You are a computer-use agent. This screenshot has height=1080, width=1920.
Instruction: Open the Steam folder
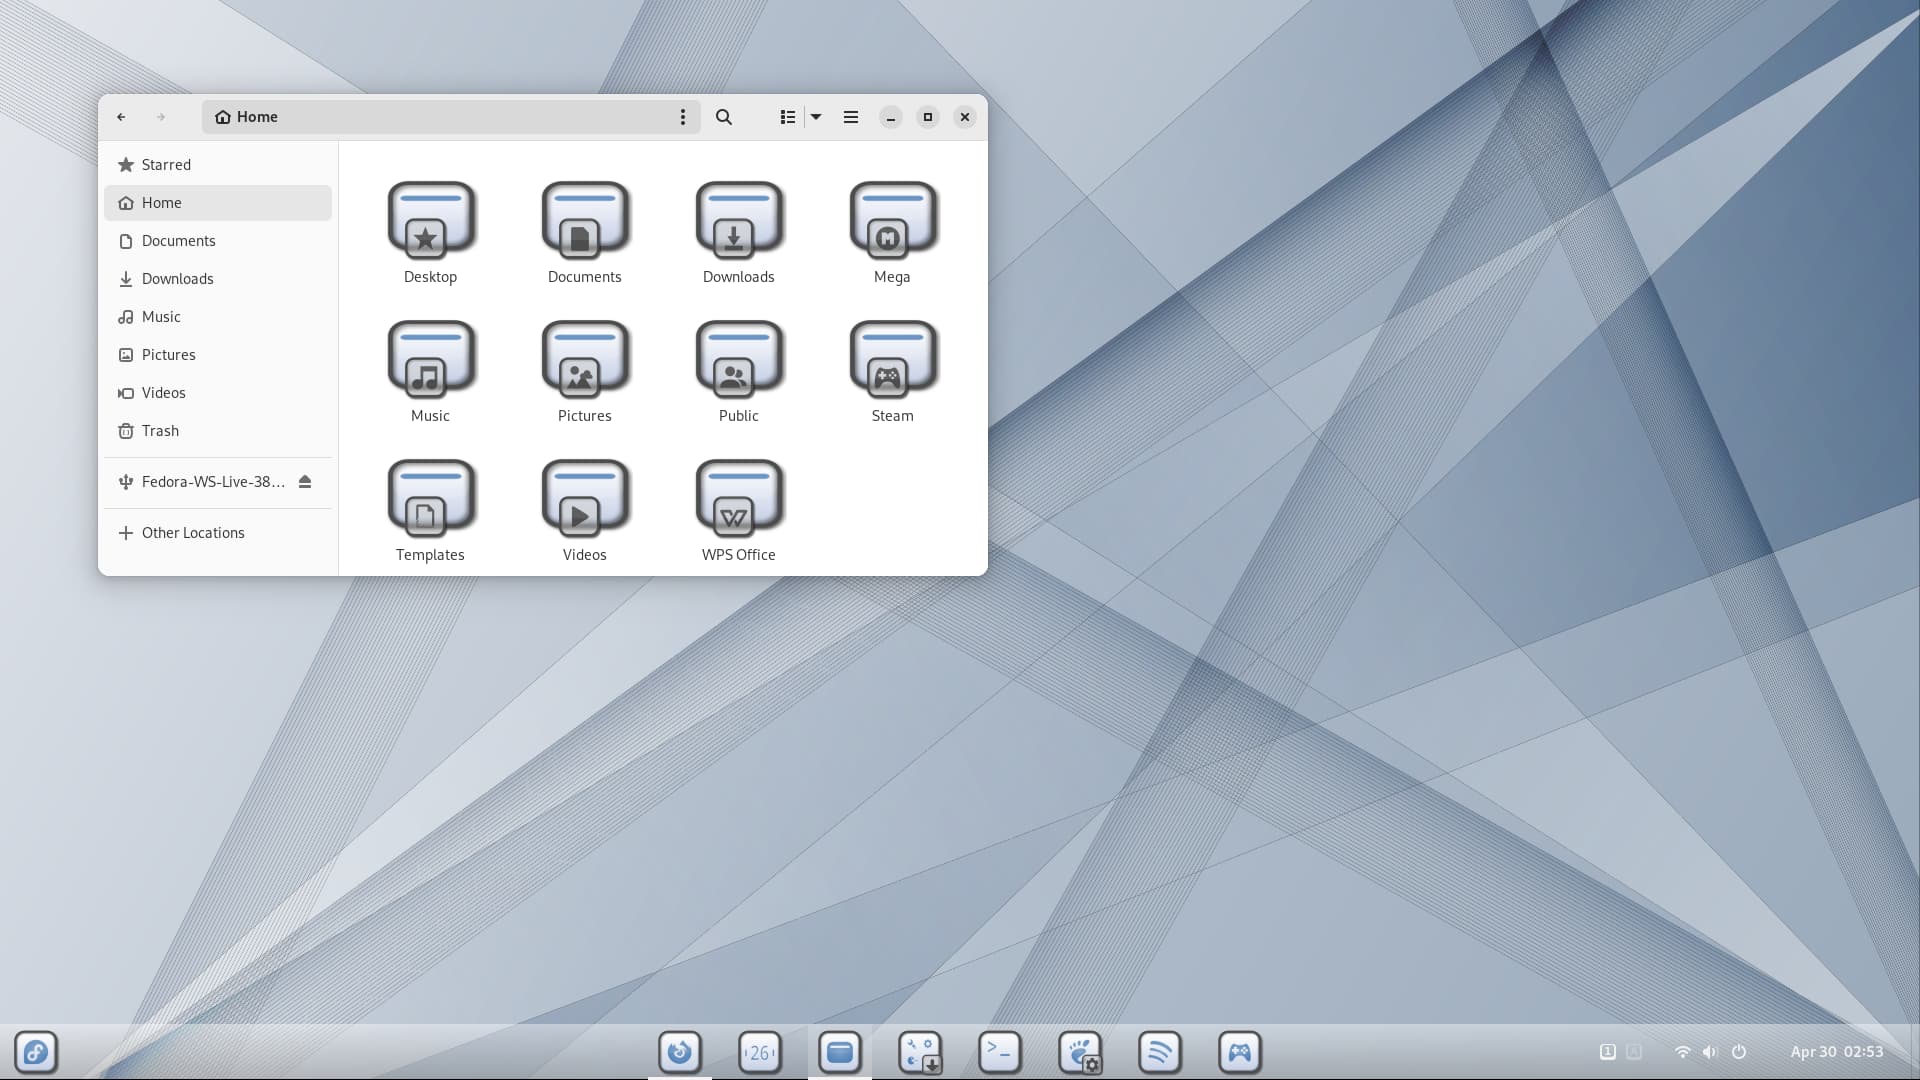pos(892,370)
